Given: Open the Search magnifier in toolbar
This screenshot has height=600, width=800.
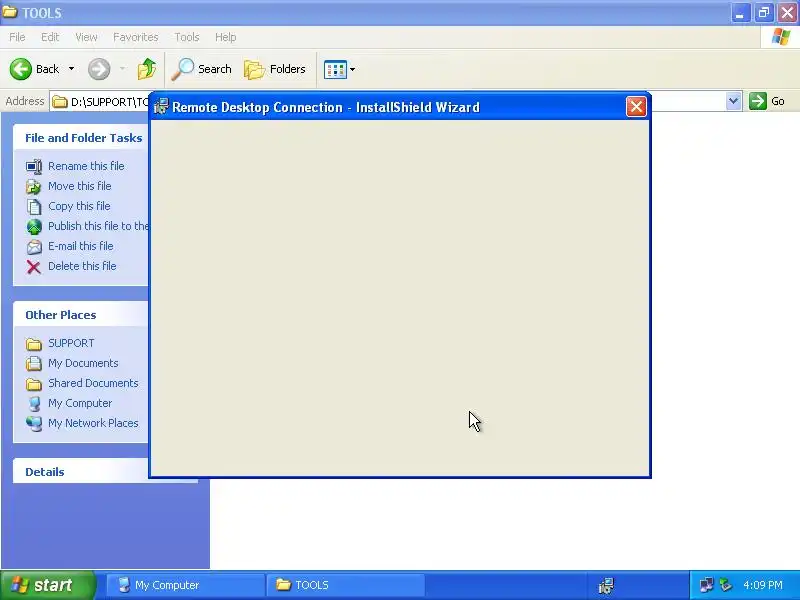Looking at the screenshot, I should 202,69.
